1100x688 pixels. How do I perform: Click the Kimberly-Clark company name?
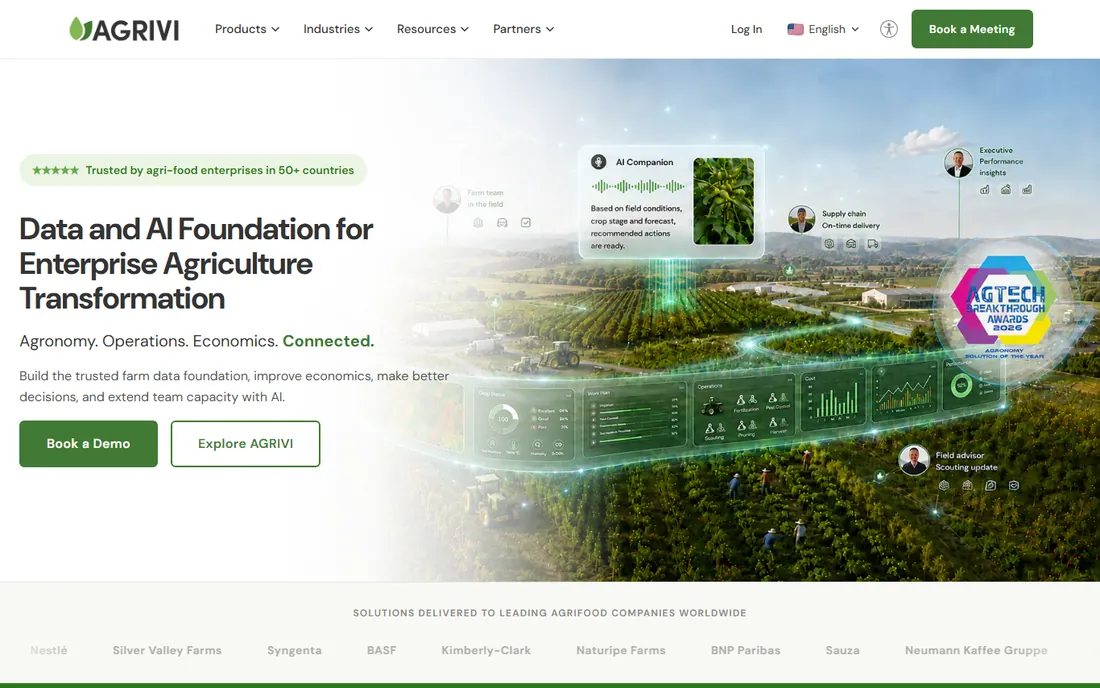(486, 650)
